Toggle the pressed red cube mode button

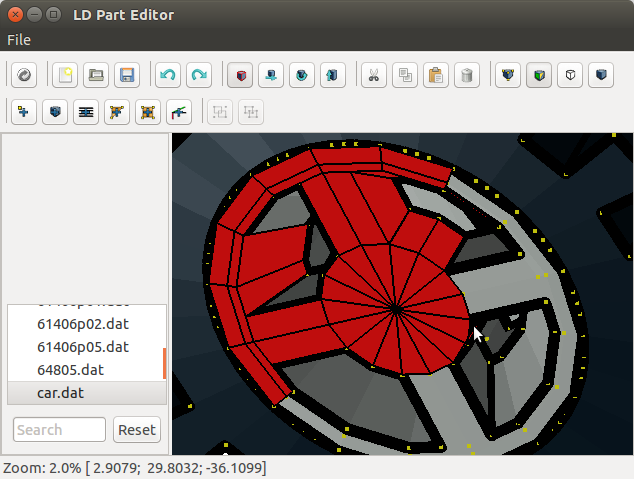[240, 75]
